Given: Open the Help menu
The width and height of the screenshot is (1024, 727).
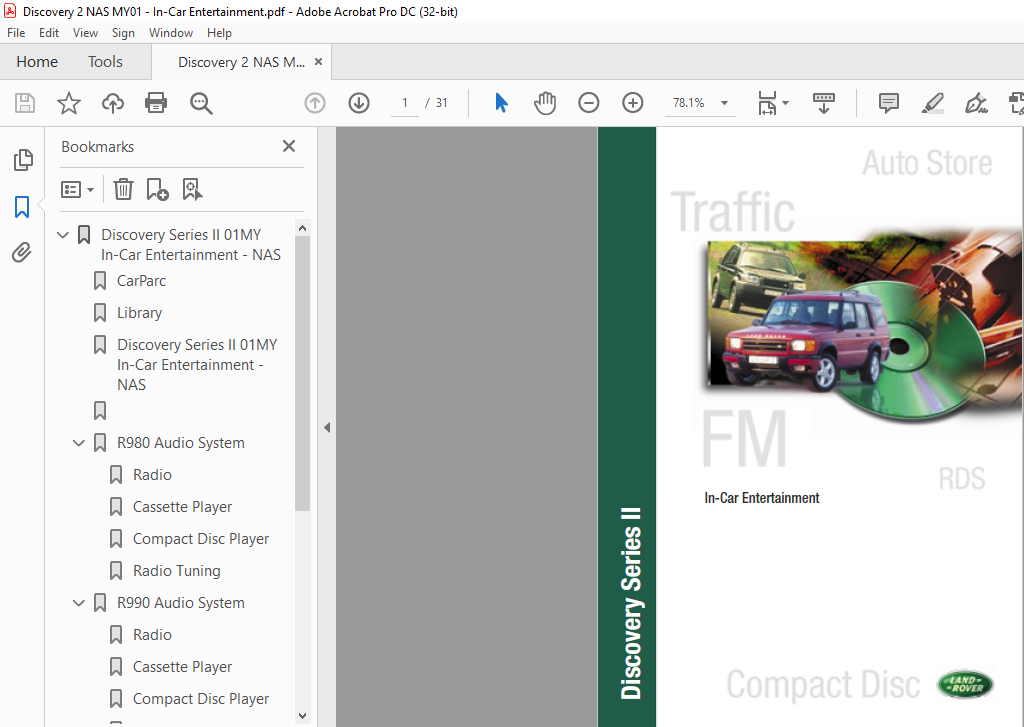Looking at the screenshot, I should 219,33.
